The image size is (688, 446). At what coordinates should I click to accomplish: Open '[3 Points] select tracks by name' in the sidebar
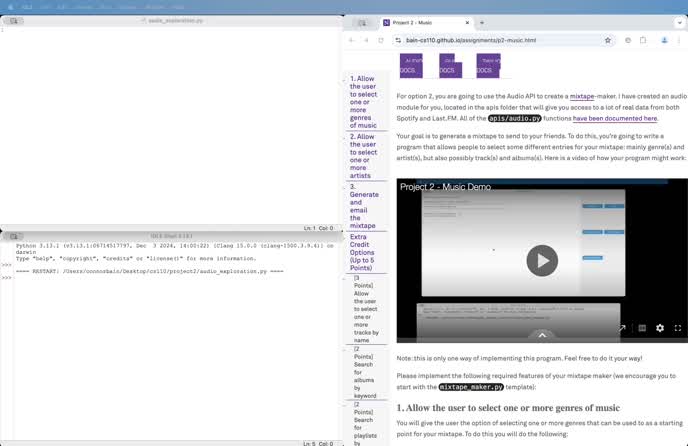366,309
